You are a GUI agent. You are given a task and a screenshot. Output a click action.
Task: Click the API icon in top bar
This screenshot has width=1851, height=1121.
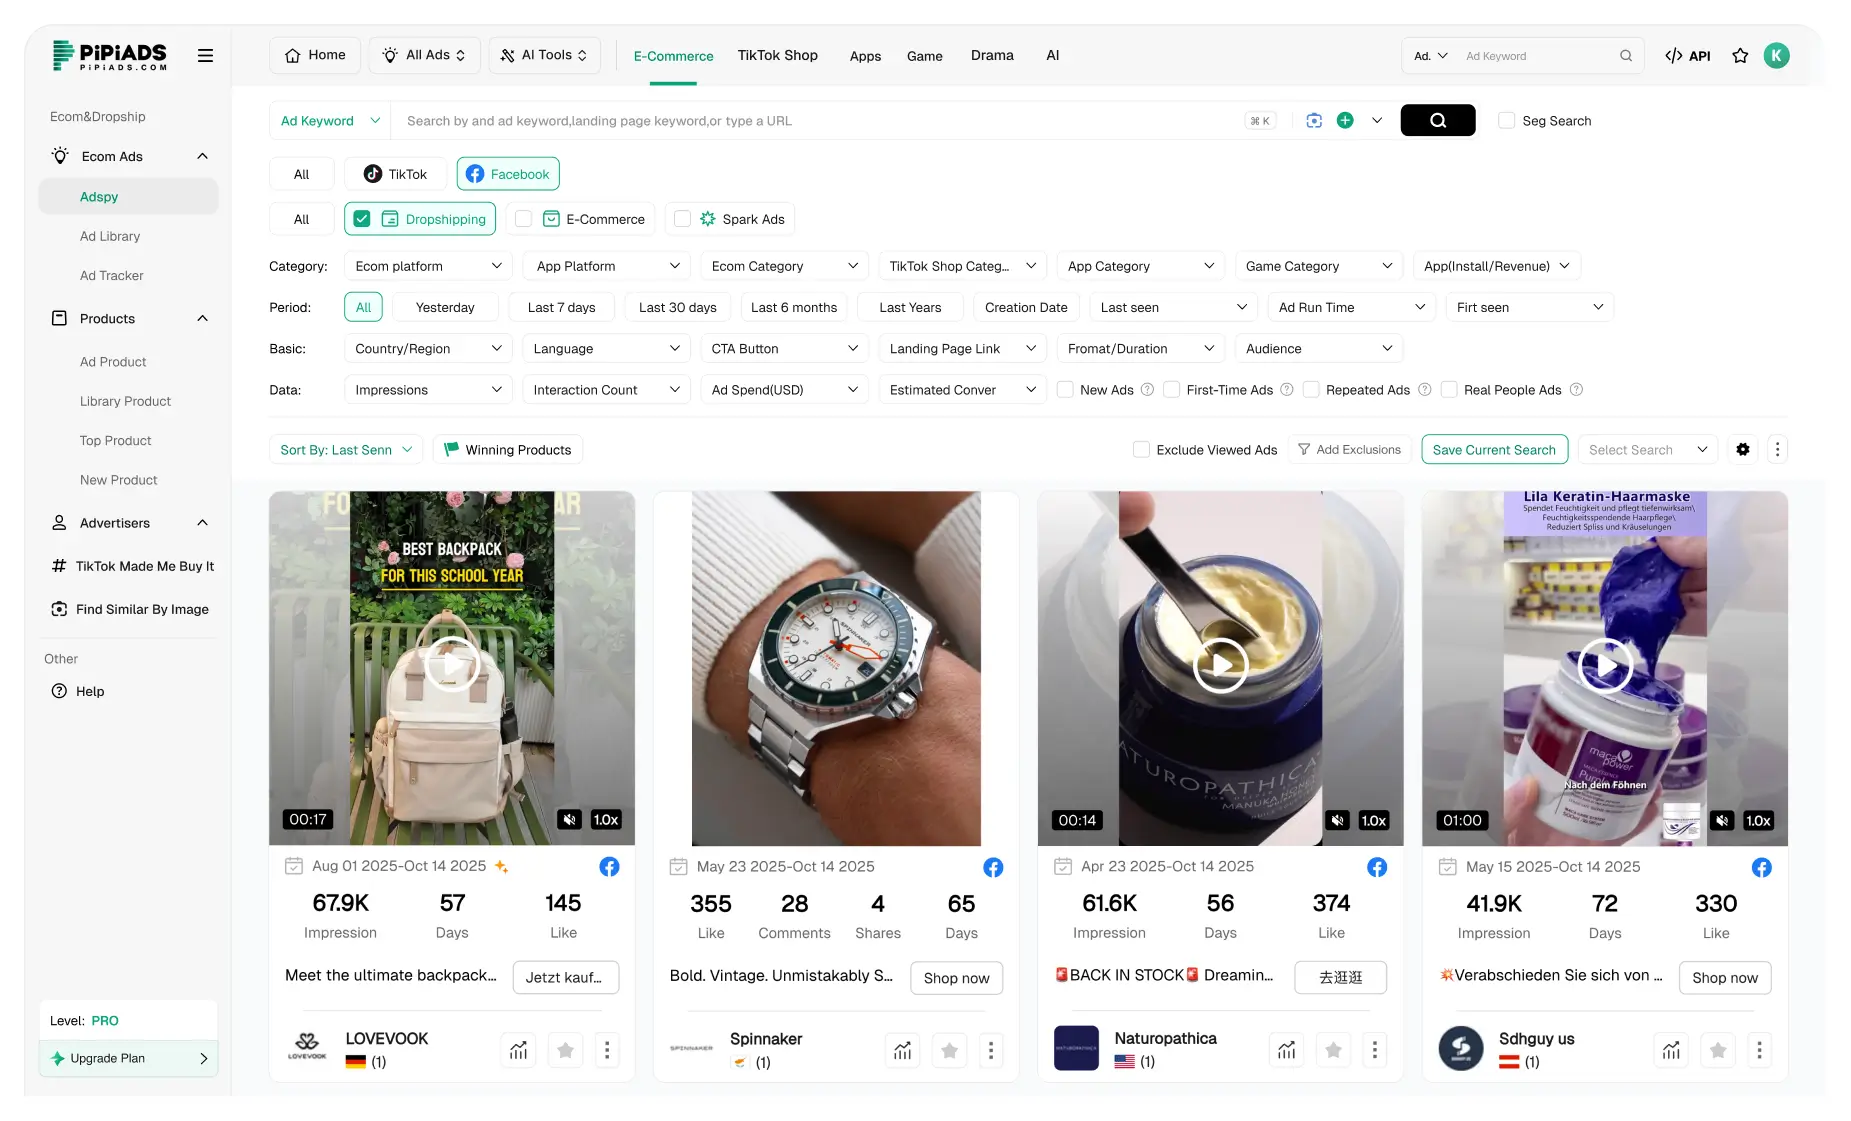click(1688, 55)
